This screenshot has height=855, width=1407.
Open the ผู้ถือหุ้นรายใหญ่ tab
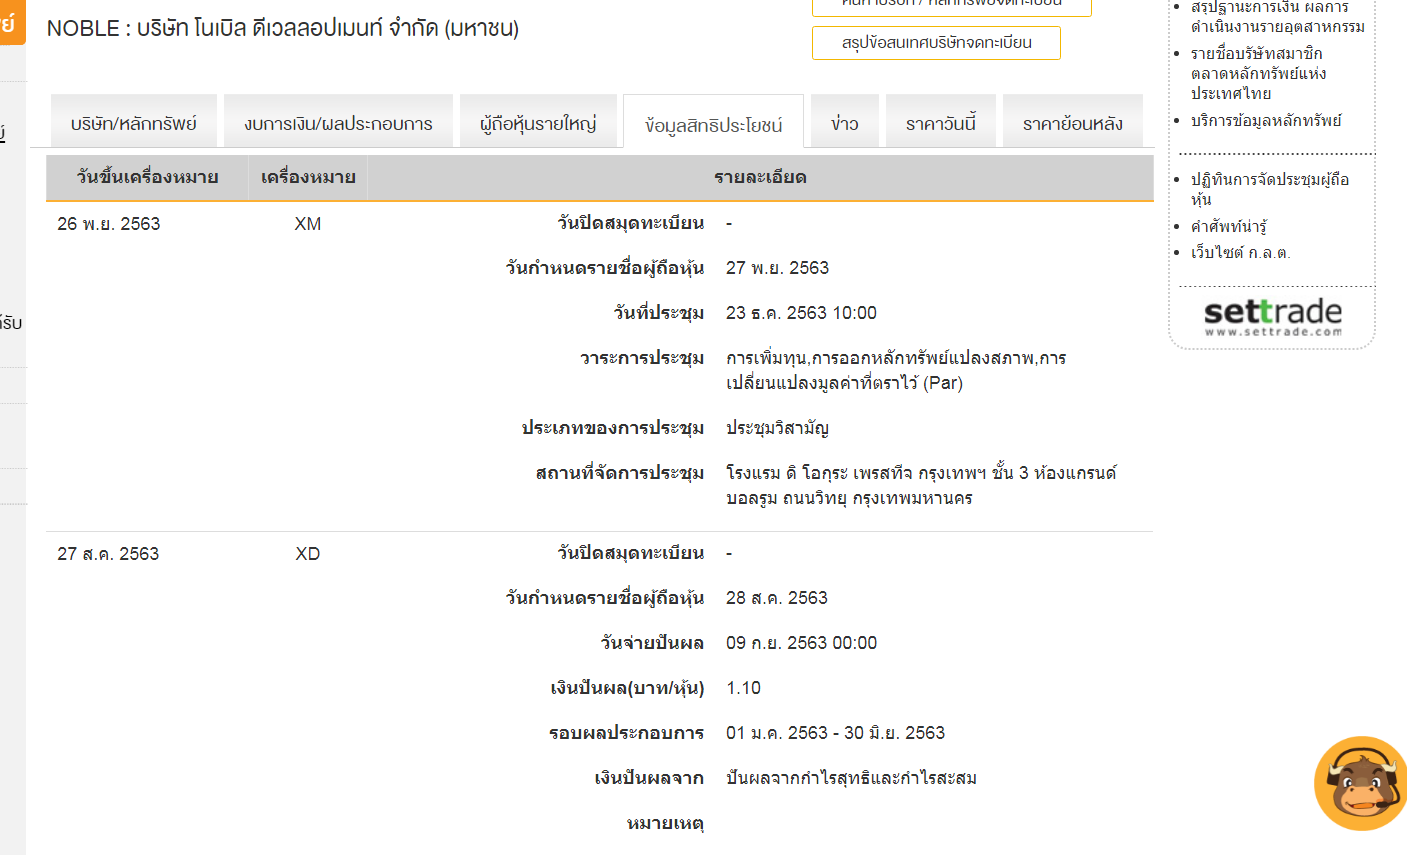(538, 122)
